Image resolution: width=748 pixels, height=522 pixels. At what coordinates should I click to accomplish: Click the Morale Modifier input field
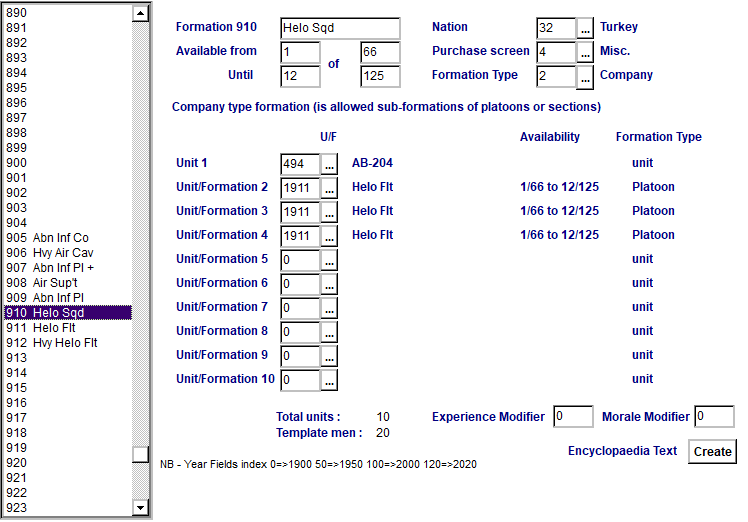click(714, 417)
